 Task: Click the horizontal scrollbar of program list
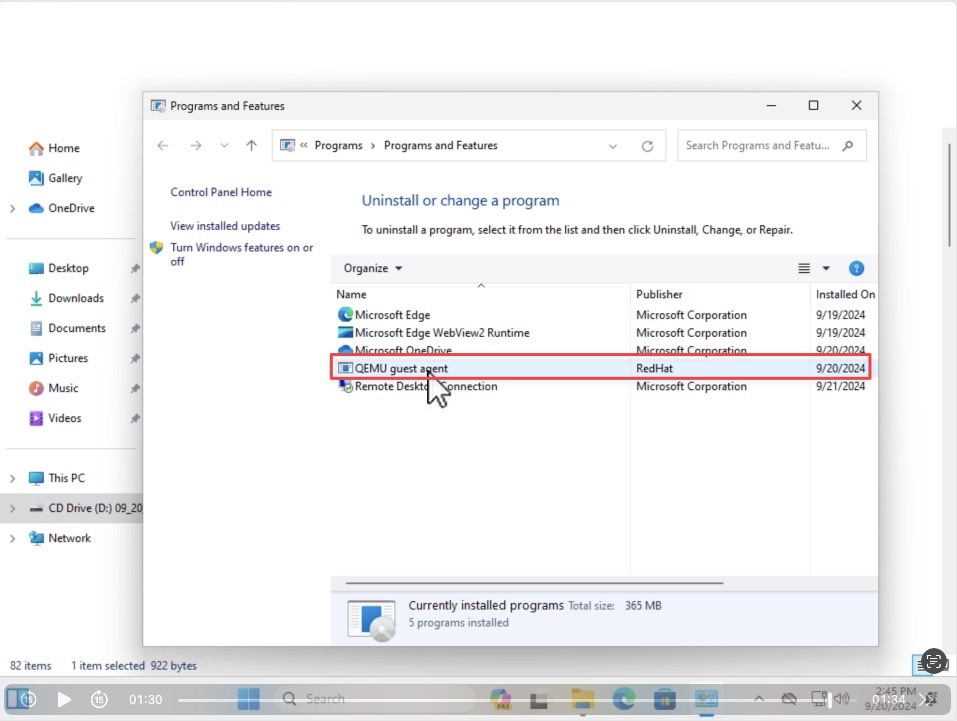click(534, 583)
